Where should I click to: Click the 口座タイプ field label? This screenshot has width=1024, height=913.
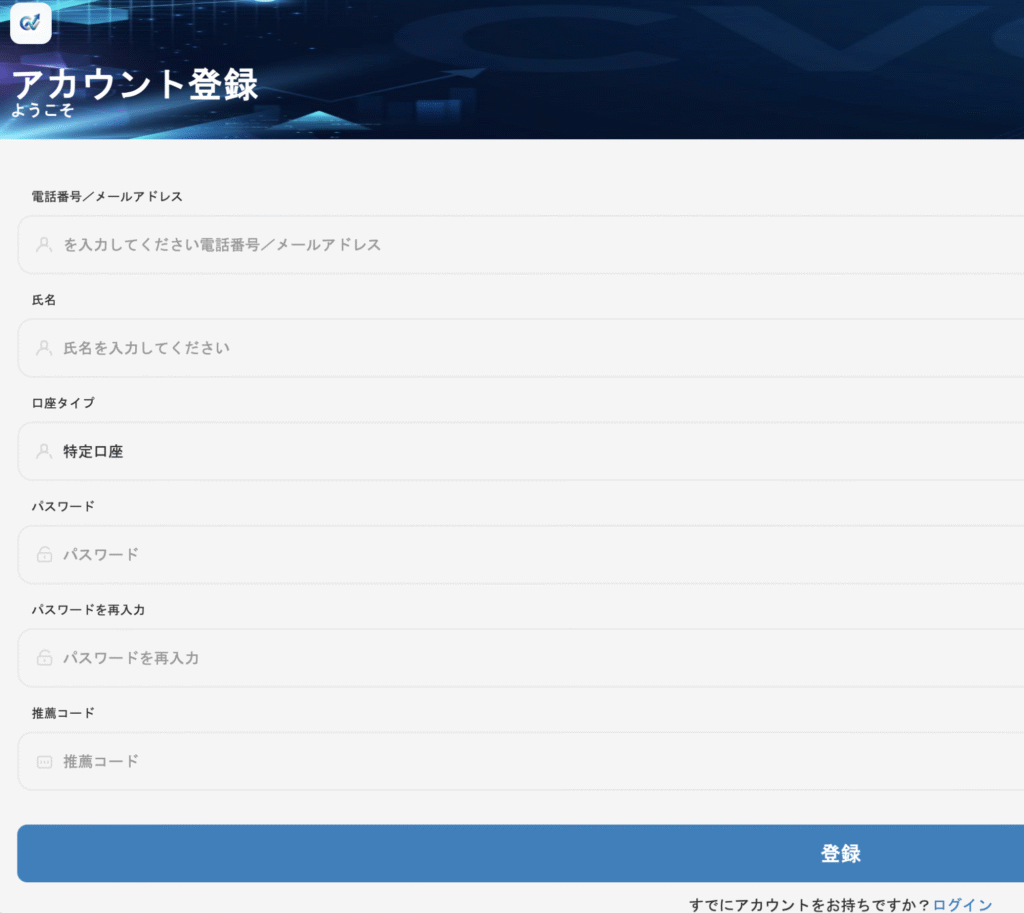63,403
